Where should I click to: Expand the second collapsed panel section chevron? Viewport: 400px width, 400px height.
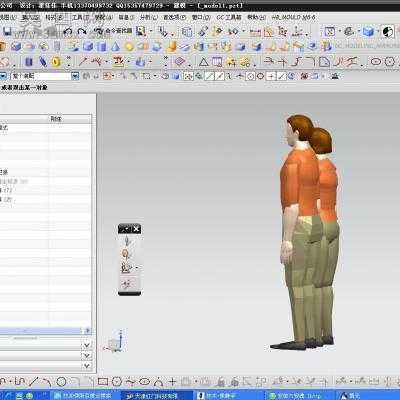87,356
